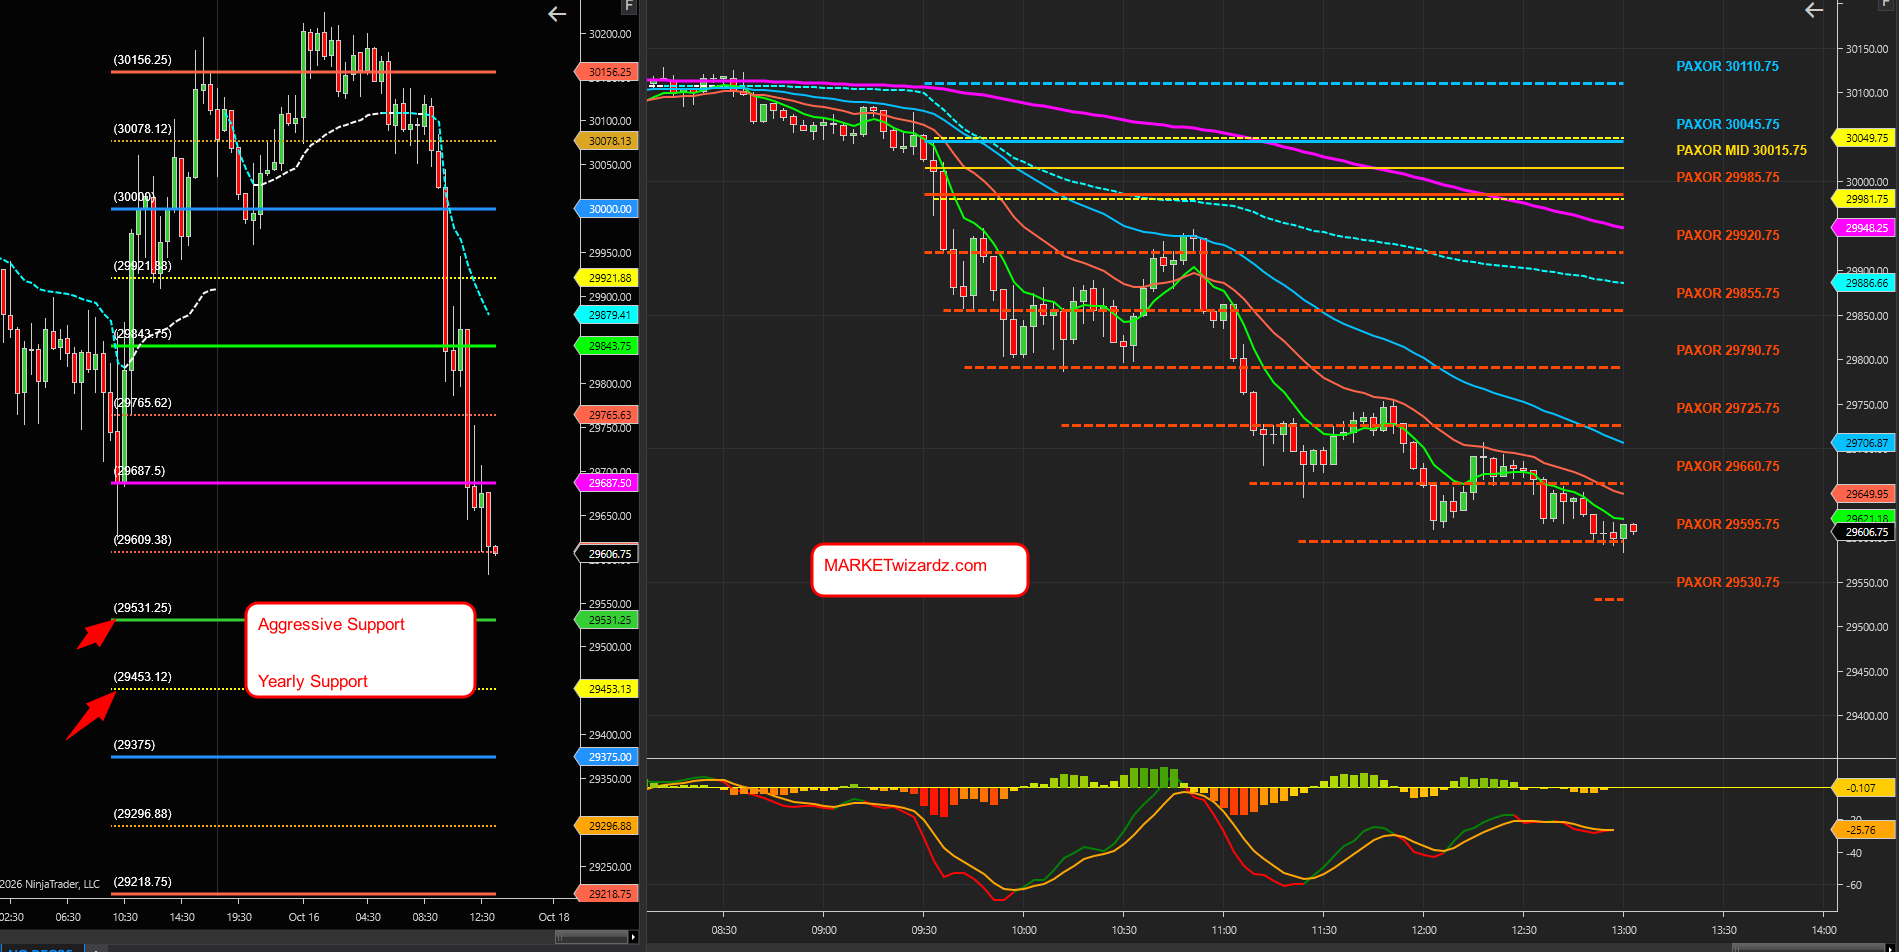Select the blue 29706.87 marker on right chart
The image size is (1899, 952).
[x=1864, y=443]
